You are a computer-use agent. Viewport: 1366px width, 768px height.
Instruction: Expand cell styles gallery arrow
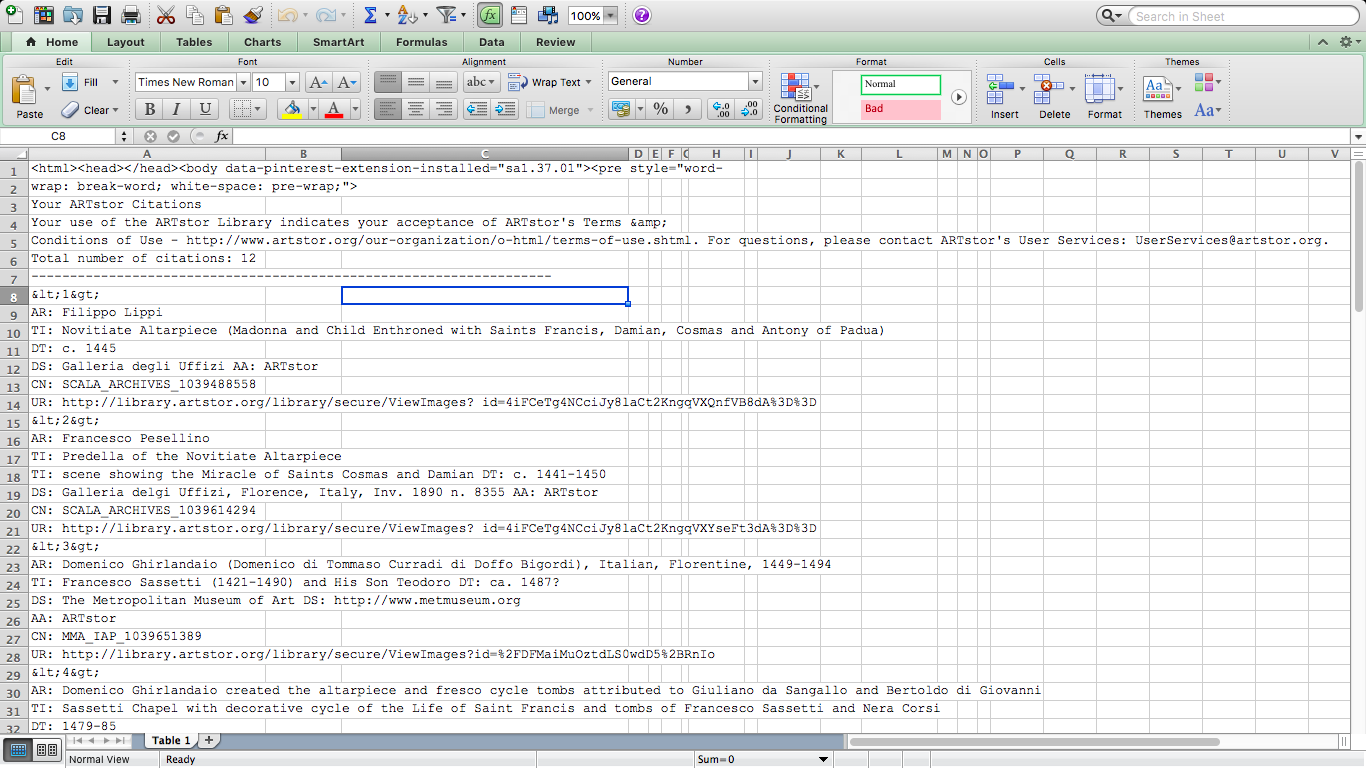point(959,97)
